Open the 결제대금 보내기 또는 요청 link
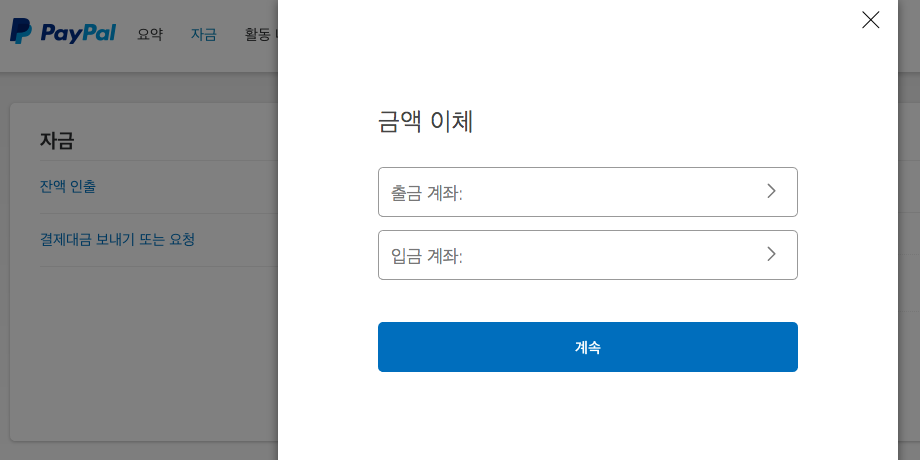 (x=117, y=240)
